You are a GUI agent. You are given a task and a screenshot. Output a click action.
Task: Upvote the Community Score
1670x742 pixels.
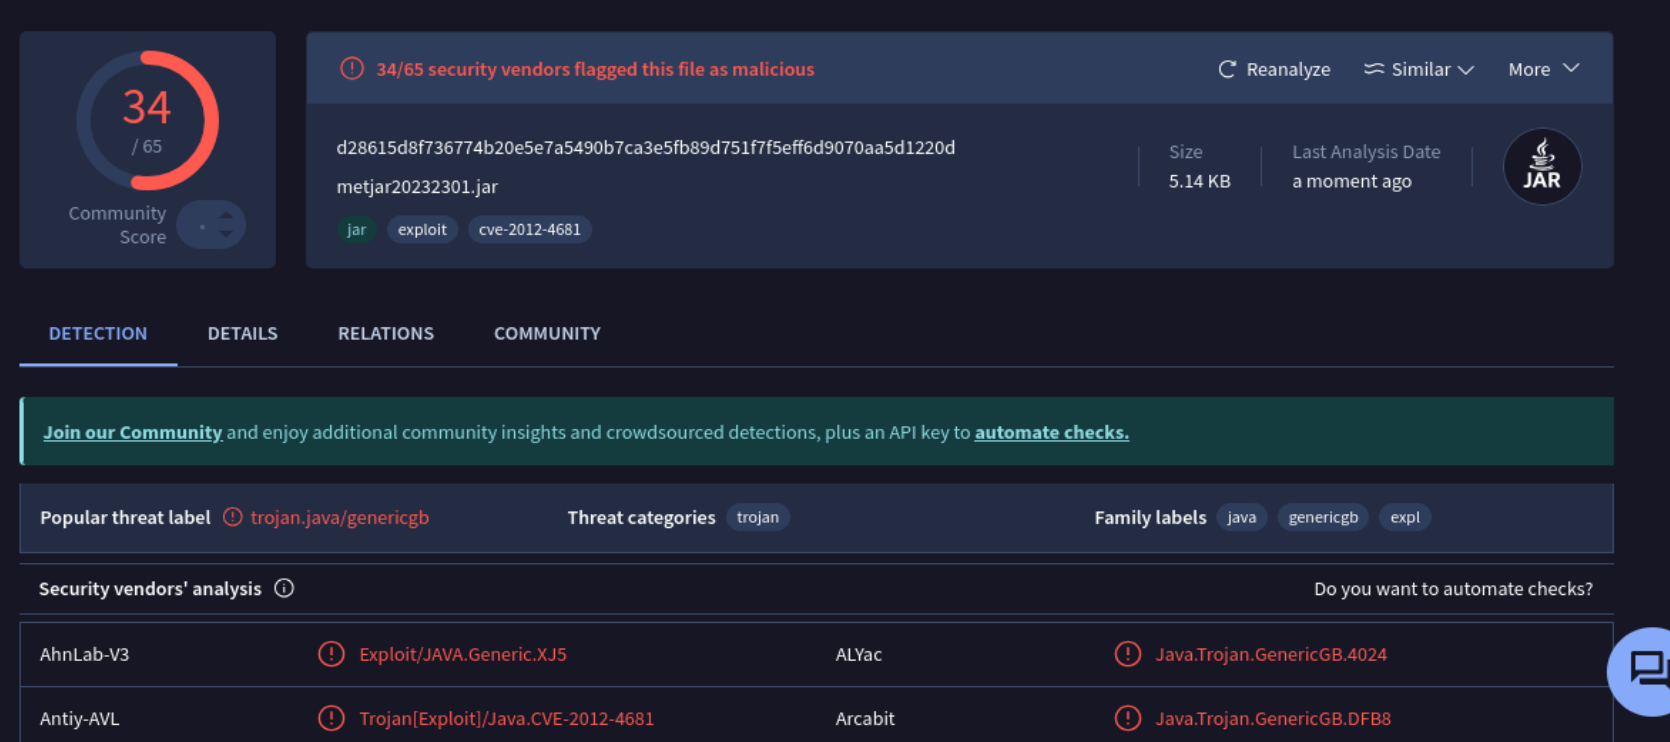pos(227,215)
